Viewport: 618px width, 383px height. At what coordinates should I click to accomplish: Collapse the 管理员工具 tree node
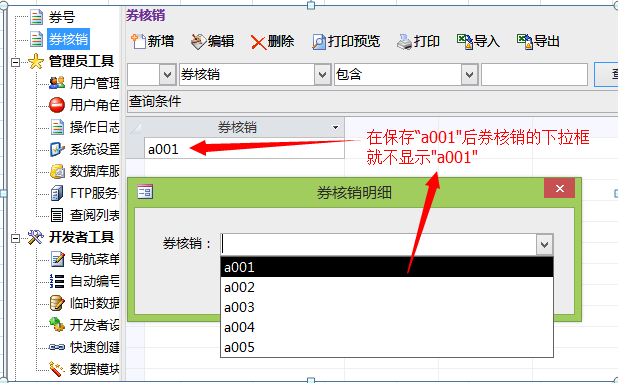(x=15, y=62)
